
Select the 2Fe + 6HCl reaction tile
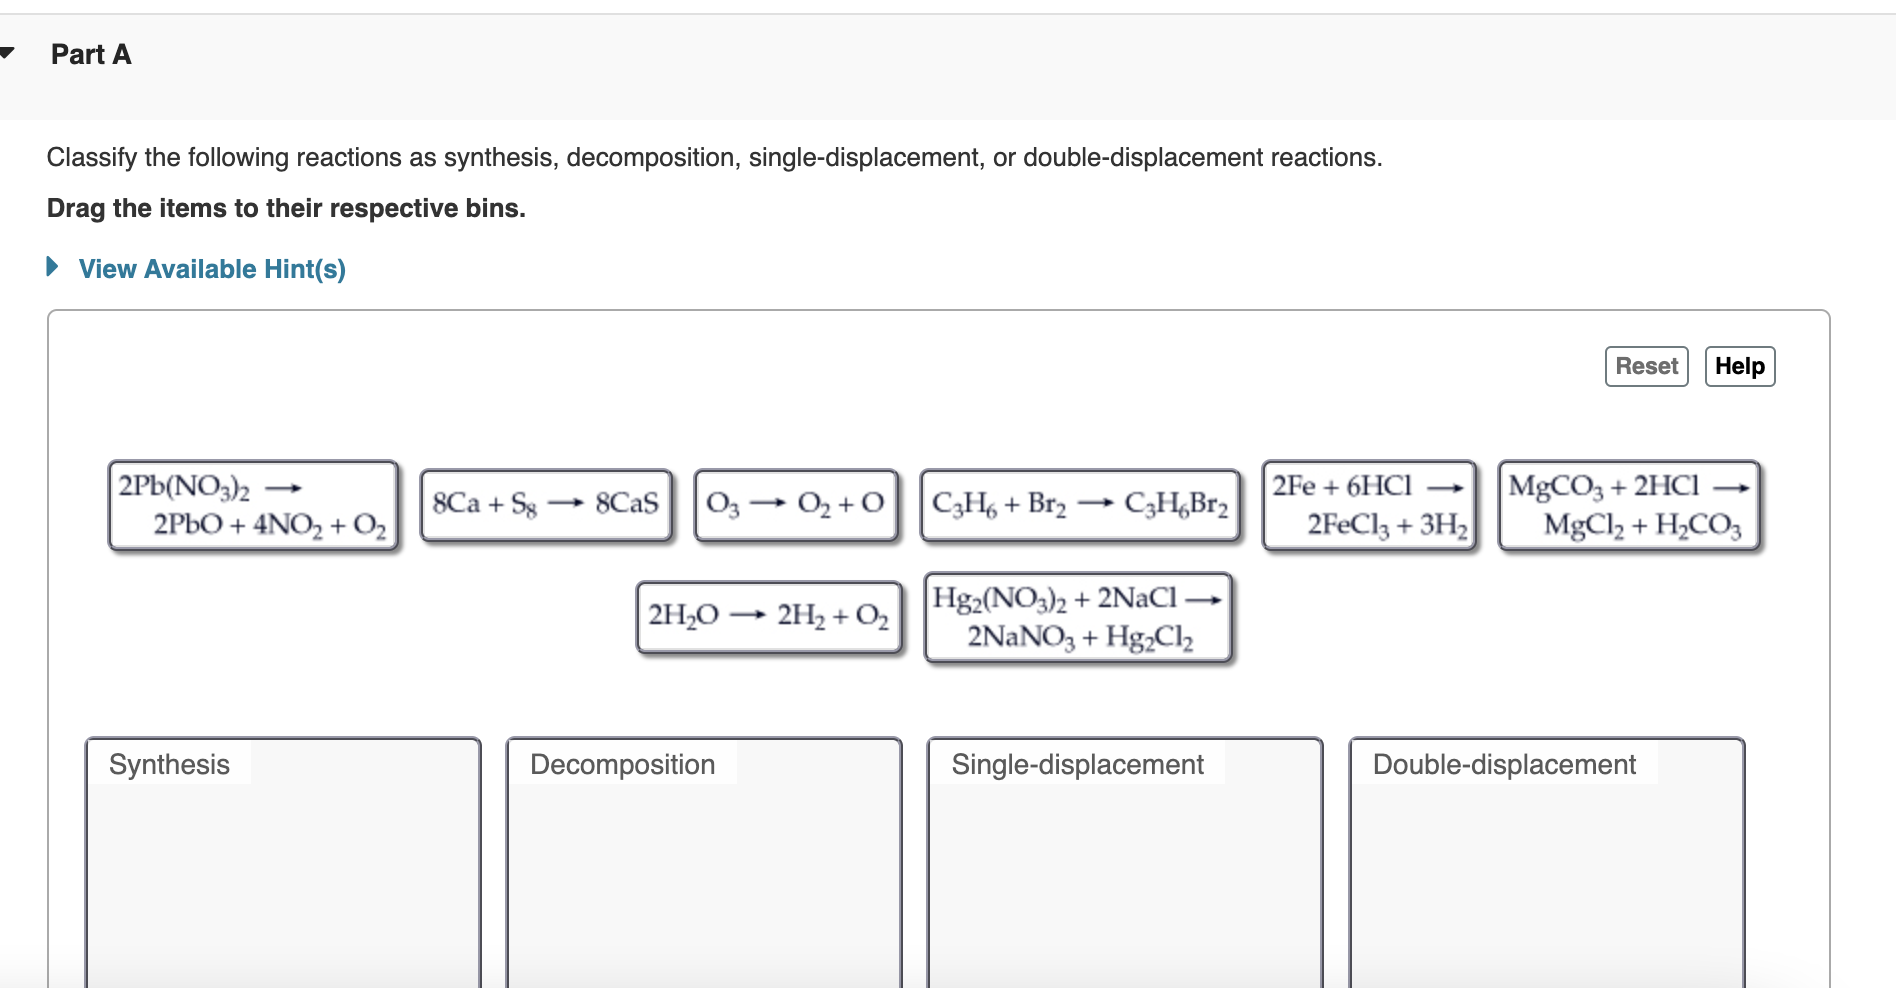click(x=1368, y=504)
